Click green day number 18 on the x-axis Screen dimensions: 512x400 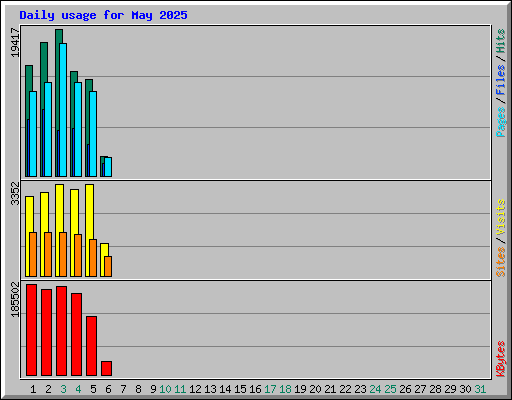click(285, 389)
